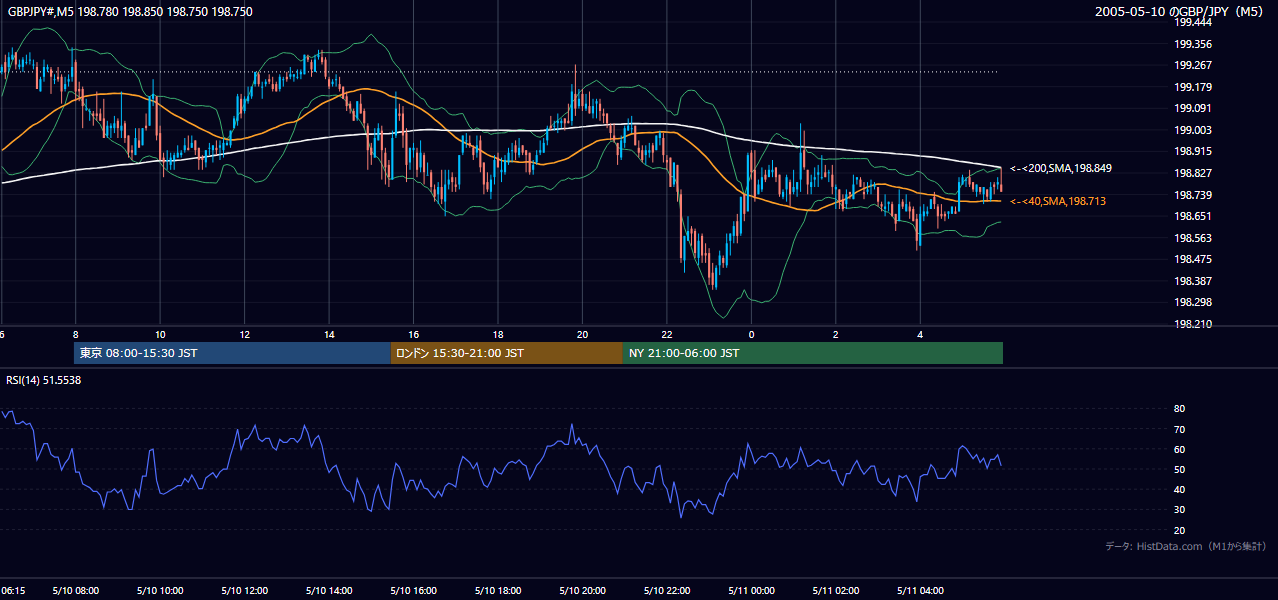Click hour marker 16 under the price chart
Image resolution: width=1278 pixels, height=600 pixels.
click(x=413, y=335)
